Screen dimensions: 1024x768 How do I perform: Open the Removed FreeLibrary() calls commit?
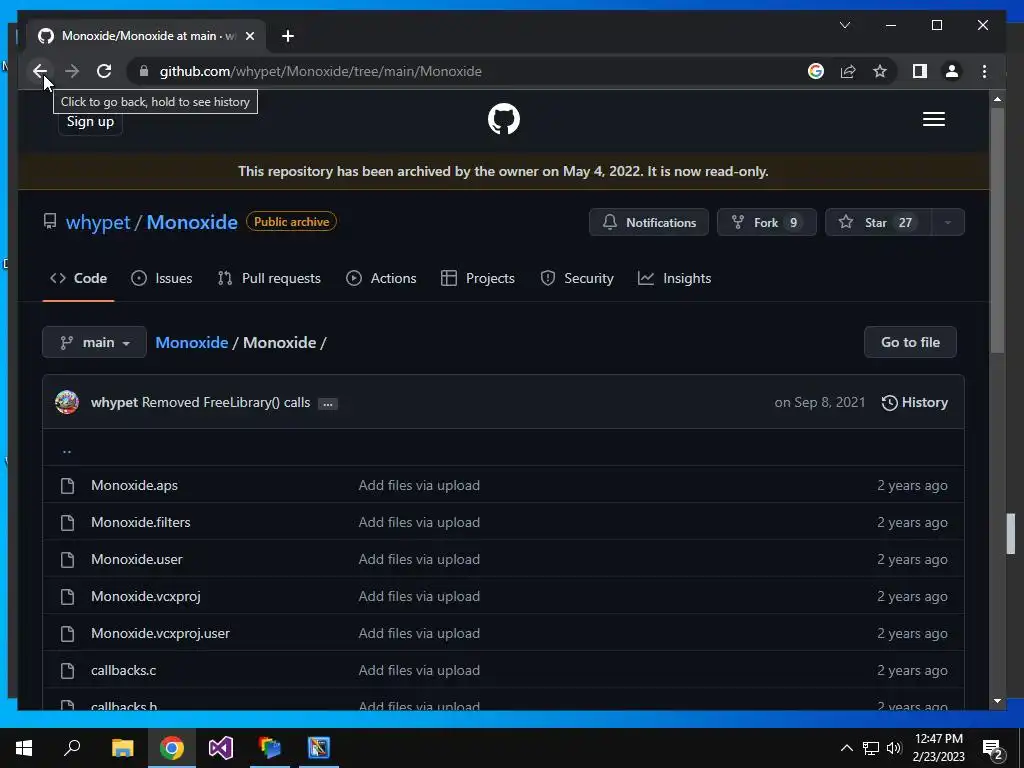click(226, 402)
